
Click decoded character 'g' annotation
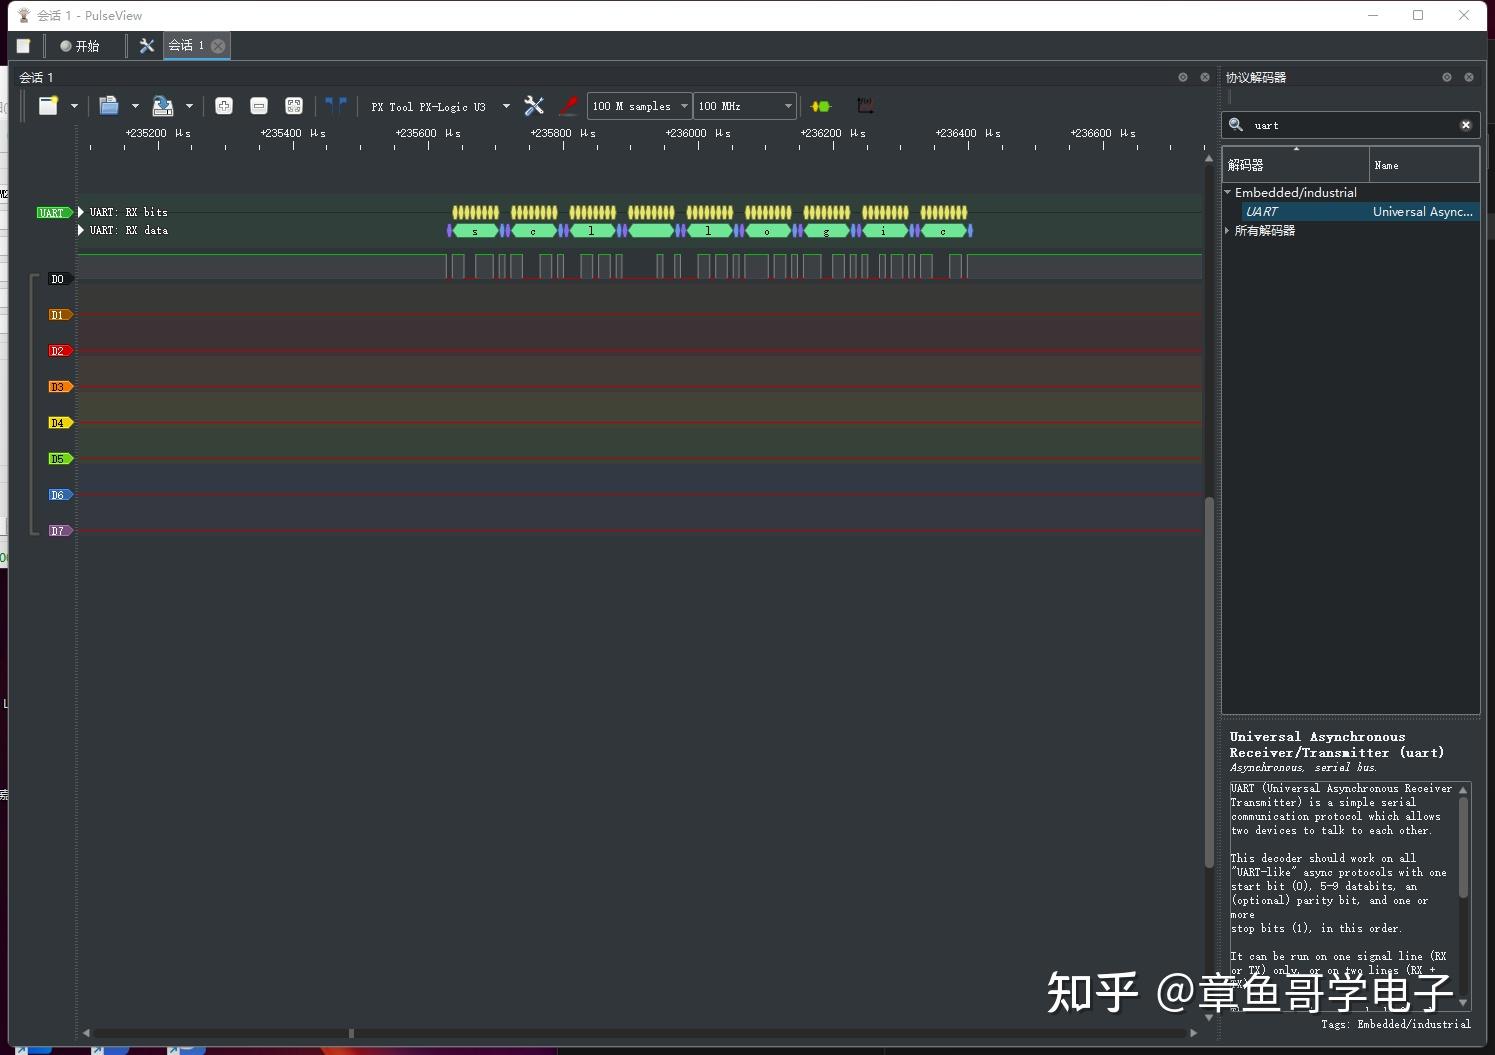[x=826, y=231]
